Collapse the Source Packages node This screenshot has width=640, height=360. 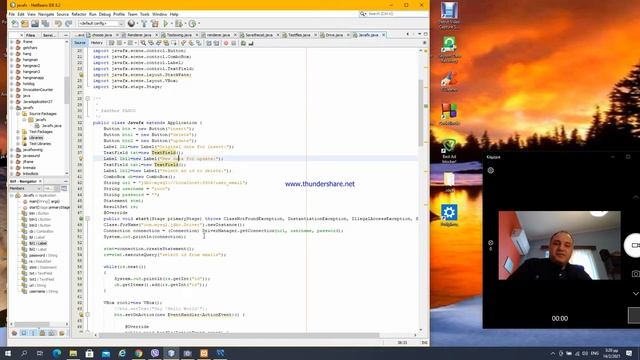[x=18, y=113]
